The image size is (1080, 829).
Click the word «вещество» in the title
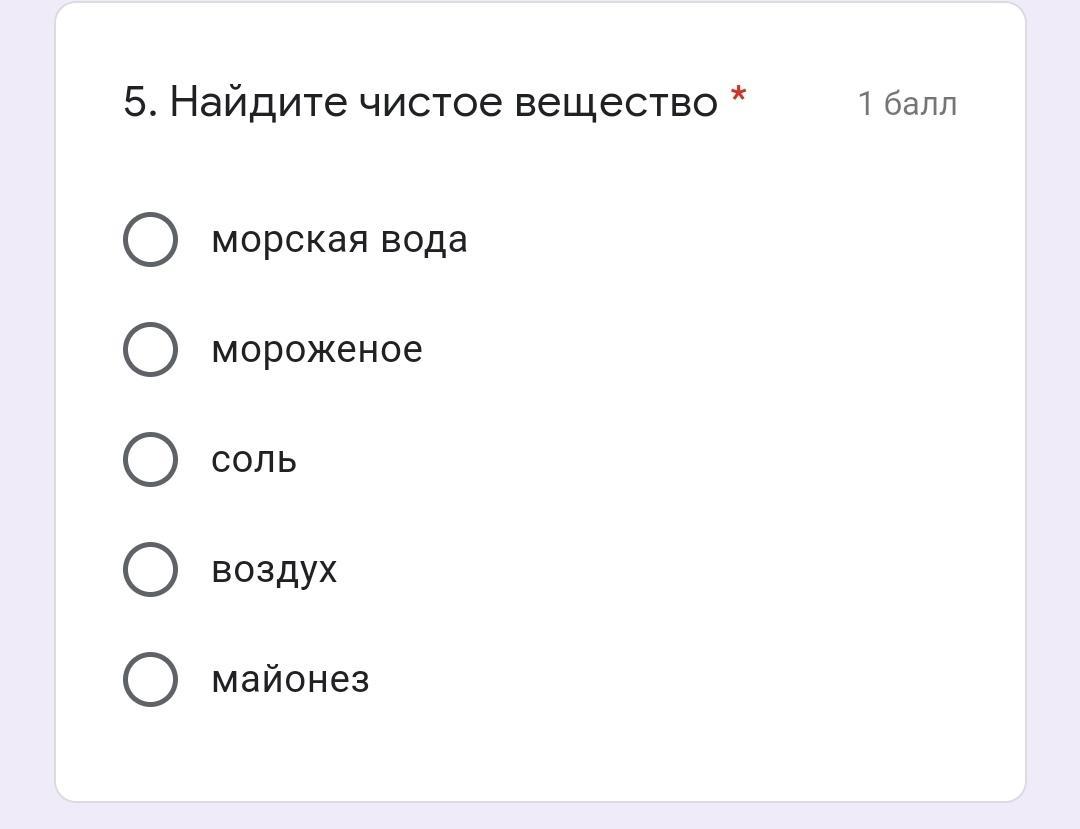pos(616,102)
